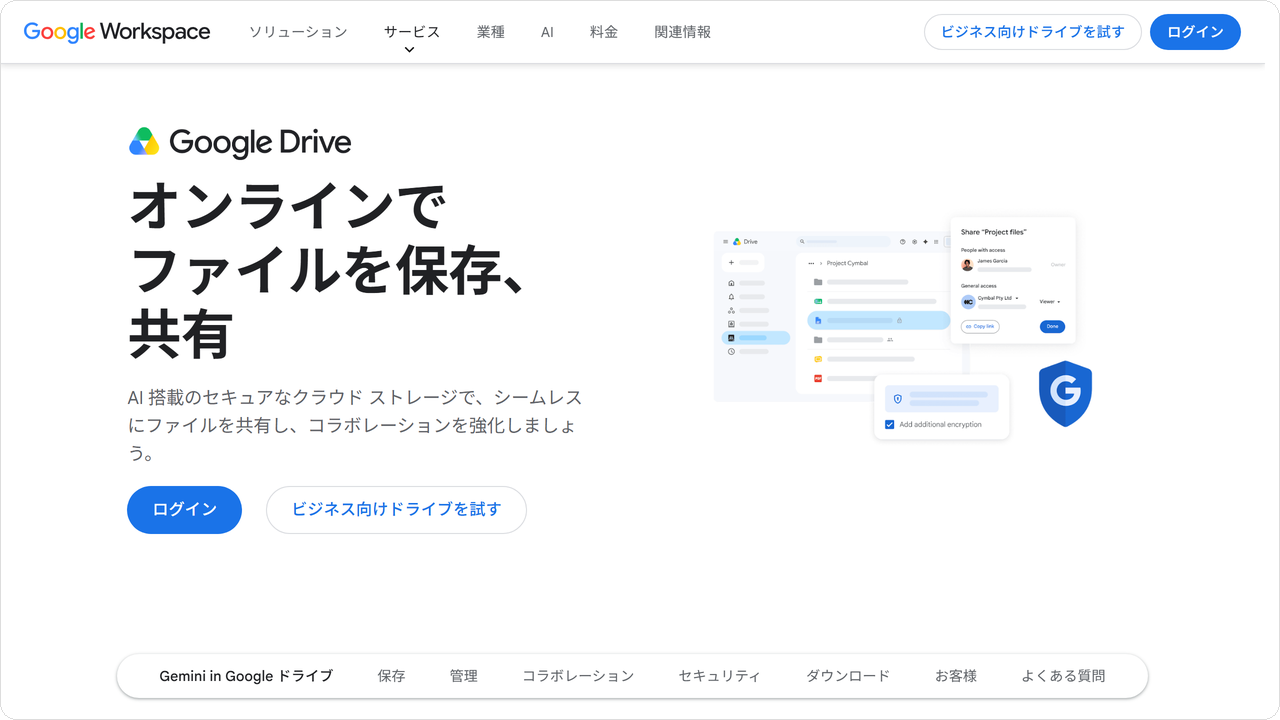Select the 管理 tab

[x=464, y=676]
